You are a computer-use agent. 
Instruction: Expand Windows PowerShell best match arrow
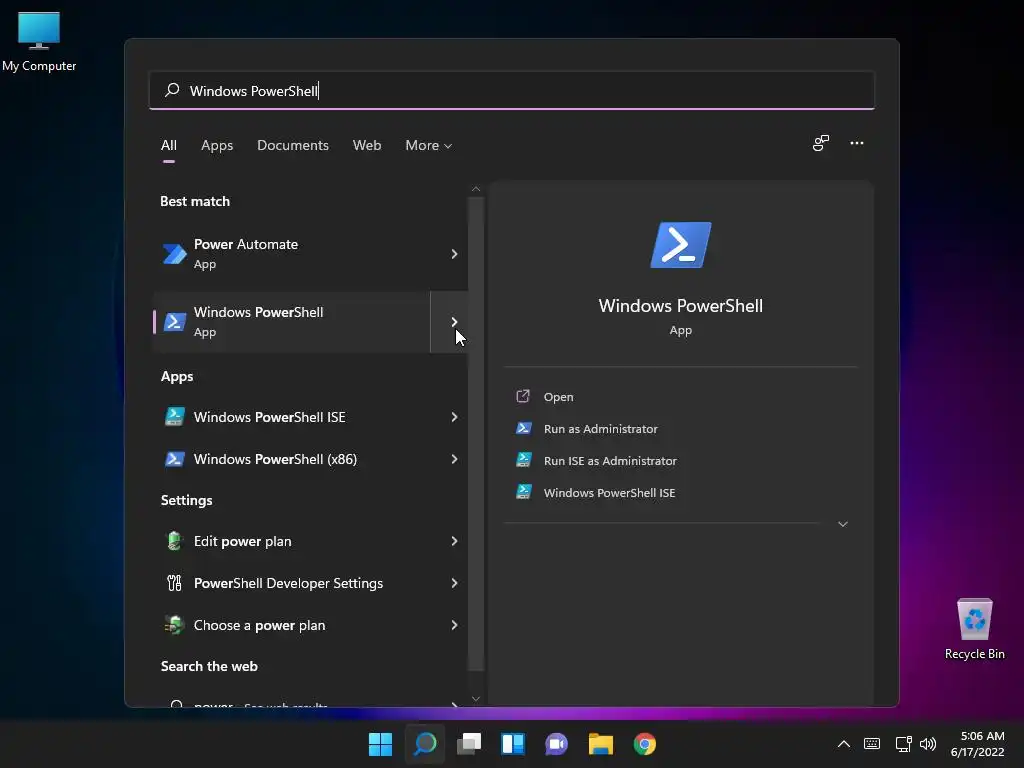coord(454,321)
